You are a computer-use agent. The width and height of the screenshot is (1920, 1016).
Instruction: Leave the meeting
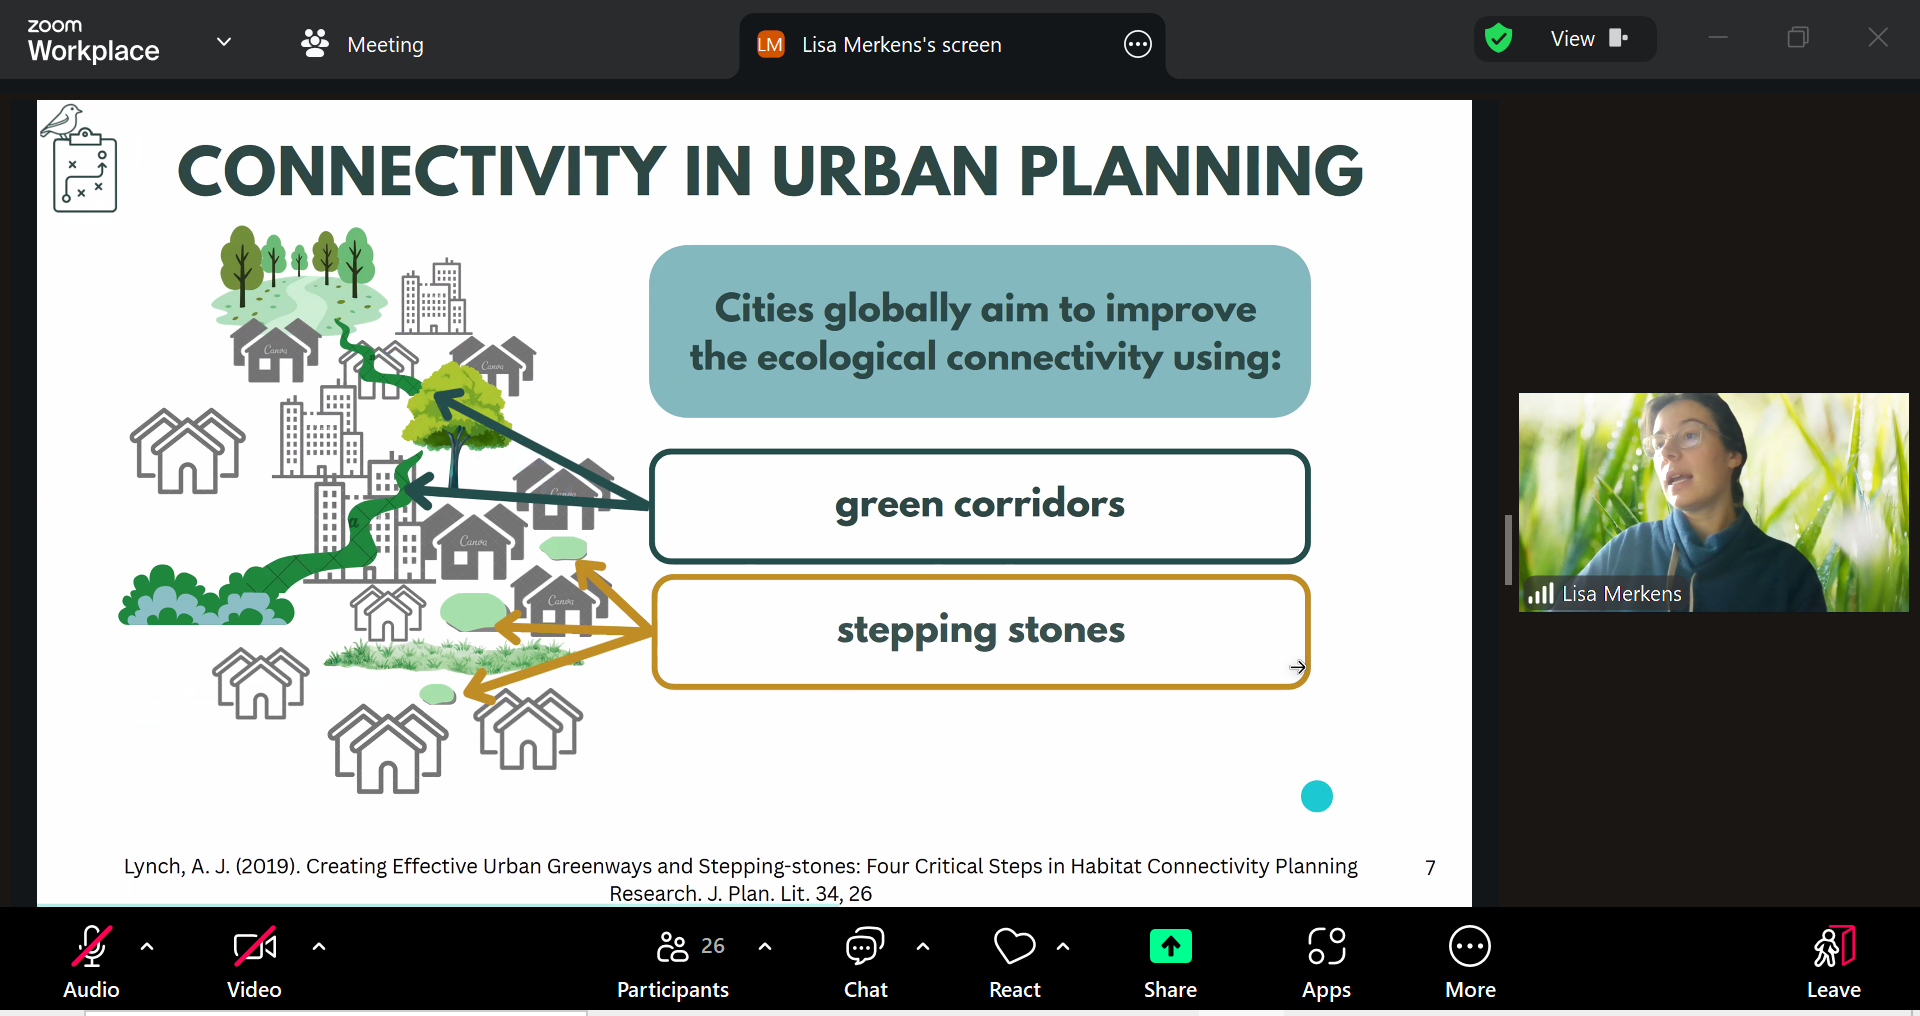(1833, 961)
